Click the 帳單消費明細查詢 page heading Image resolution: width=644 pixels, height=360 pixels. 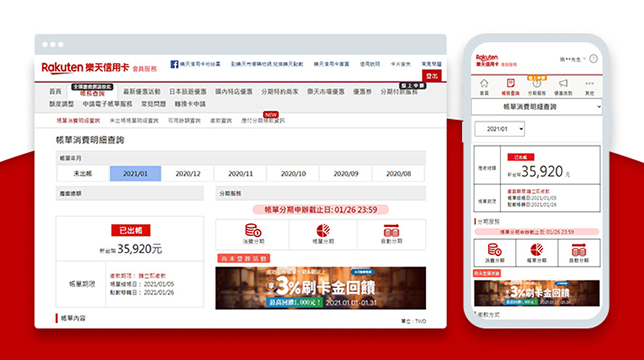[x=90, y=140]
